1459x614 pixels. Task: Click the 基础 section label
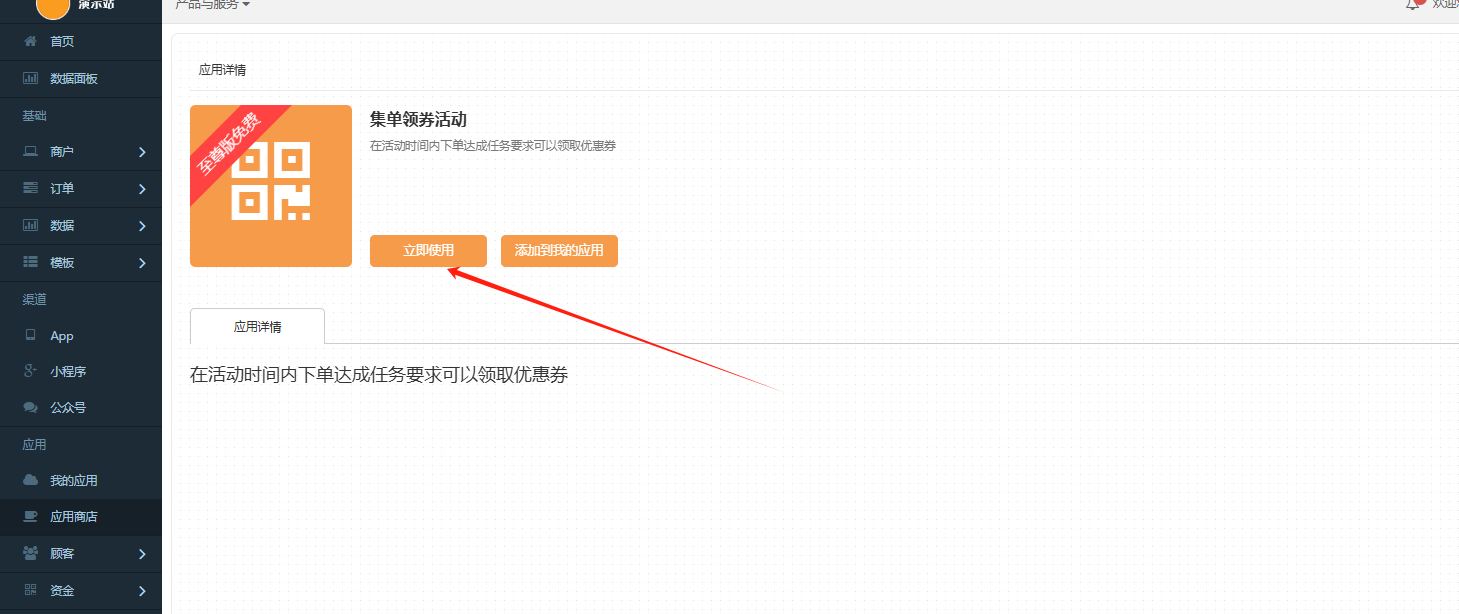35,116
